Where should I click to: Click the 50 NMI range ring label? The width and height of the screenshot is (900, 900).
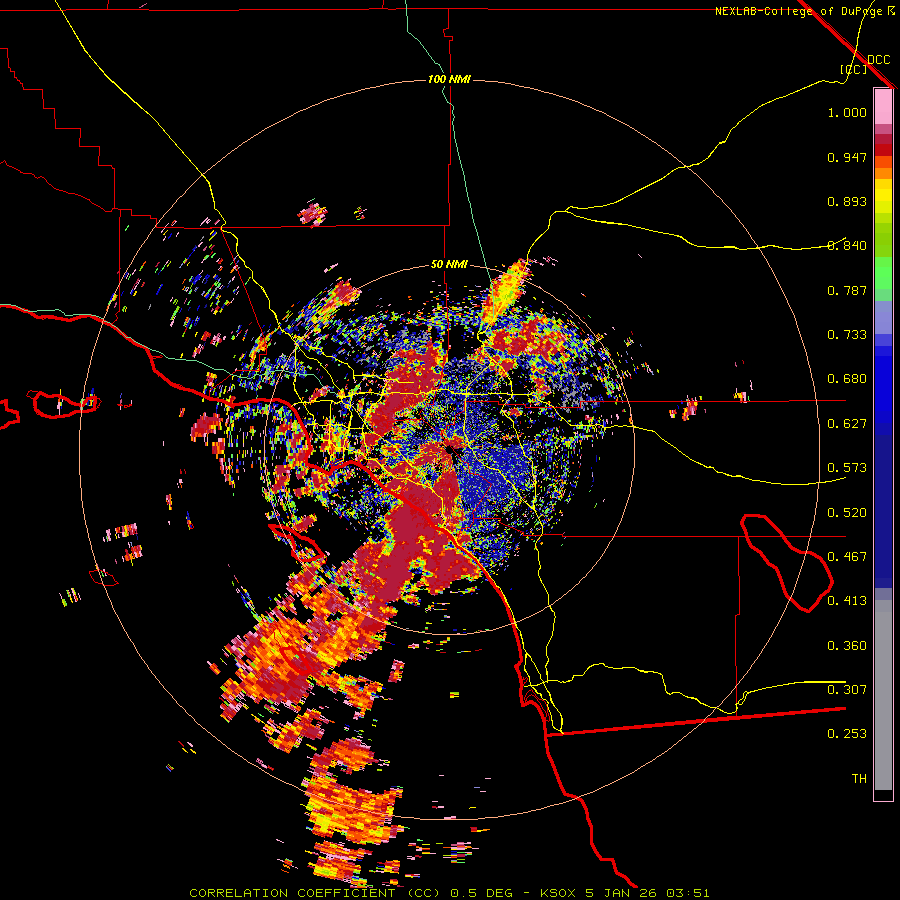(x=449, y=265)
